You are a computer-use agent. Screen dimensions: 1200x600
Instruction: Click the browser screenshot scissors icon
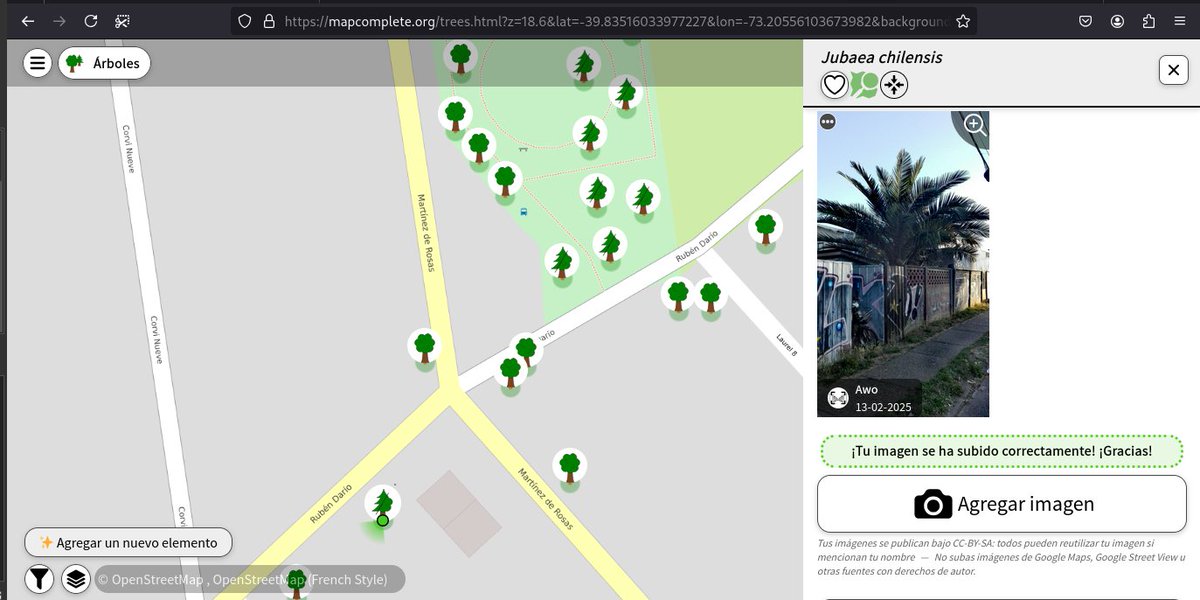[x=122, y=21]
